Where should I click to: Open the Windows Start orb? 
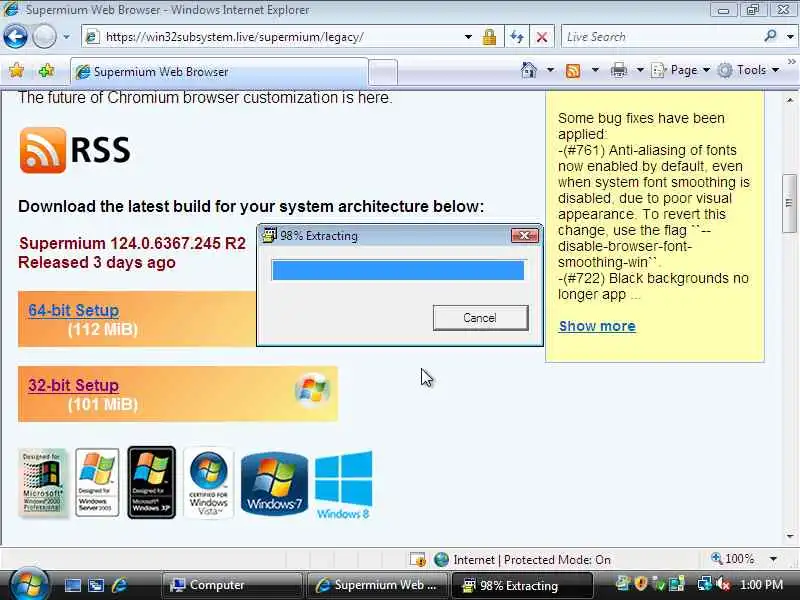tap(28, 585)
